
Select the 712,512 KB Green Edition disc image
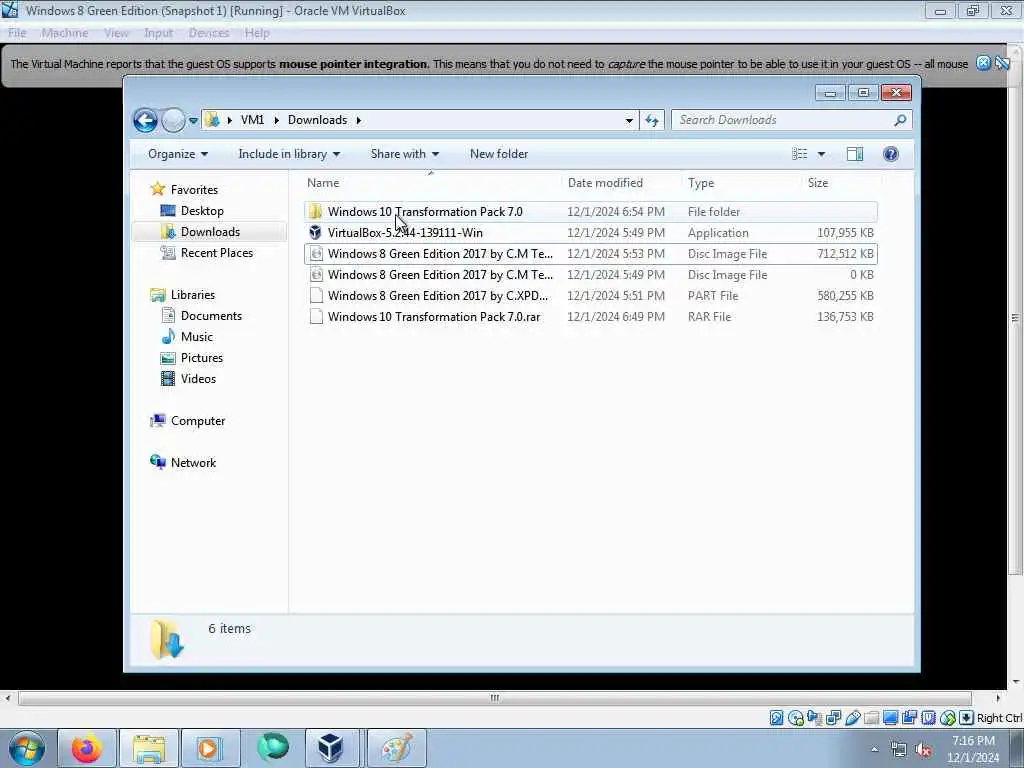[590, 253]
